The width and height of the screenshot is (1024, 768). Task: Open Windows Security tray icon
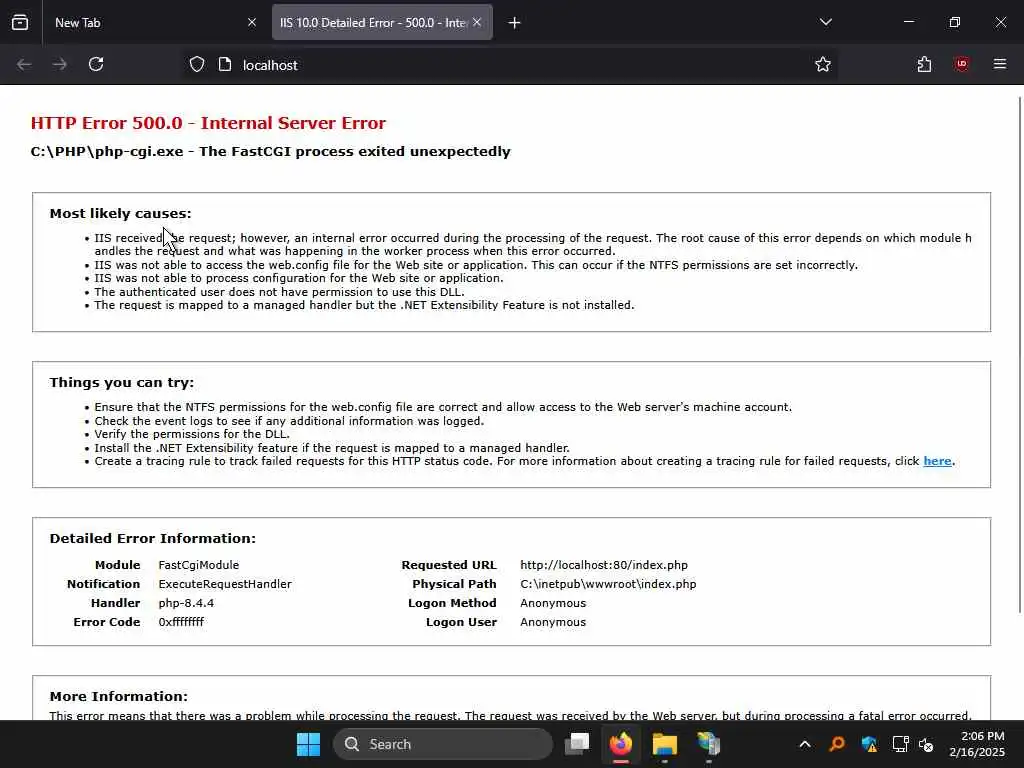(869, 744)
